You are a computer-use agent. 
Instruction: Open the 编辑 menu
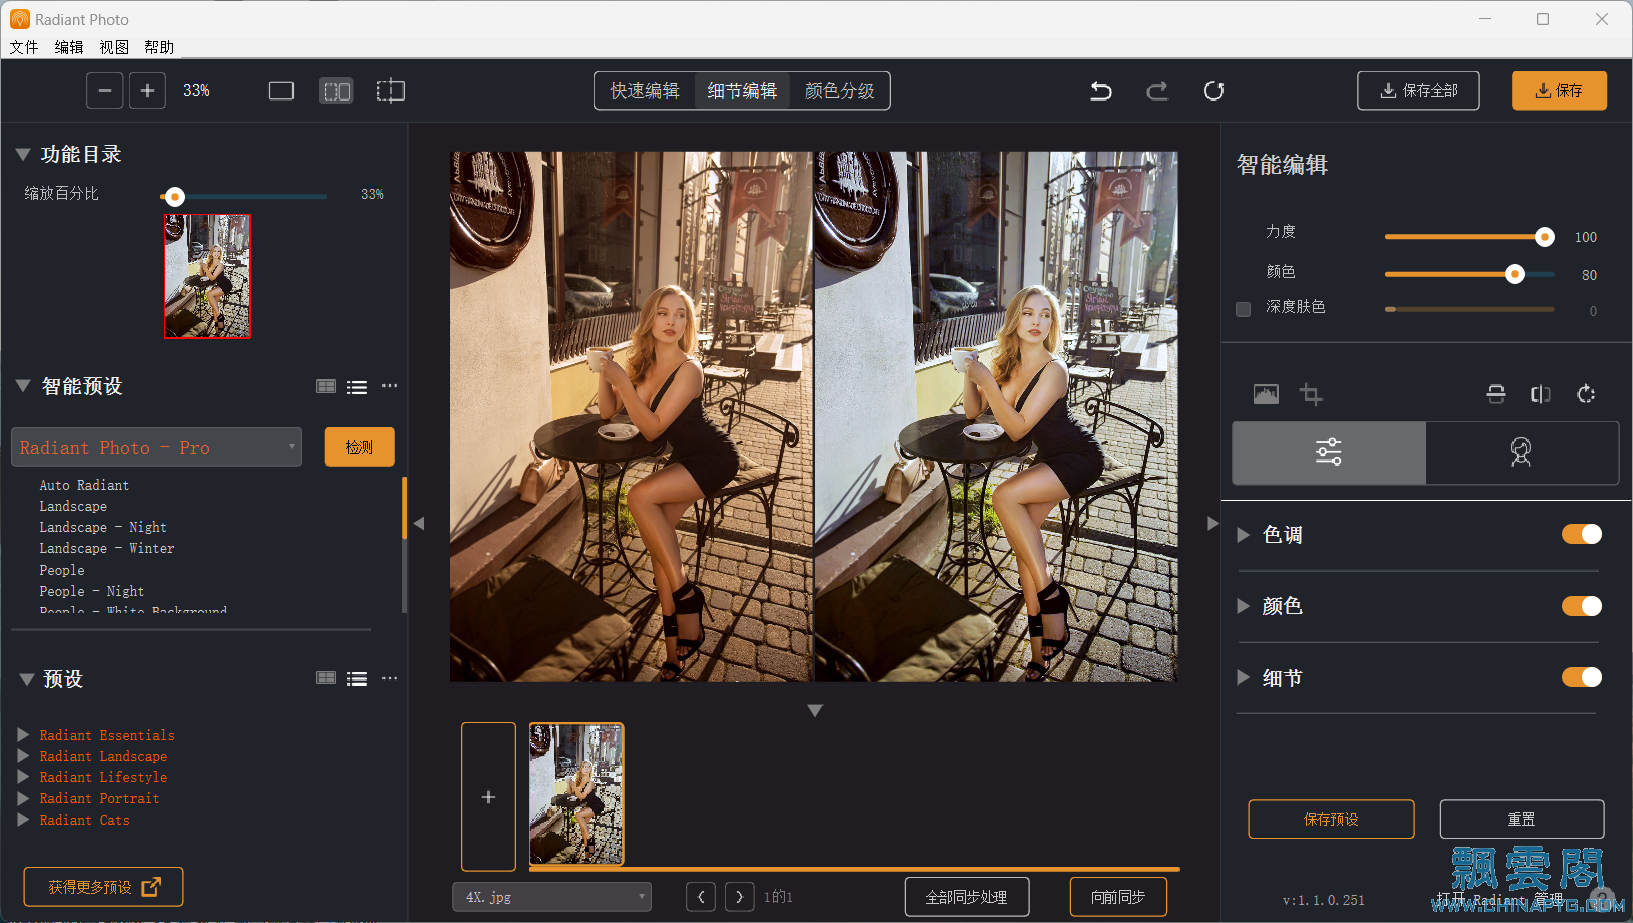click(69, 47)
